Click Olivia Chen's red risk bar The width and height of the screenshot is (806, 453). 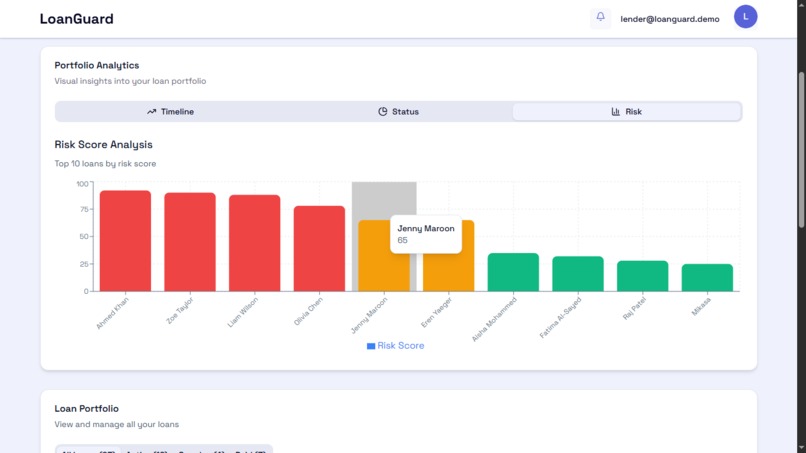click(x=319, y=248)
